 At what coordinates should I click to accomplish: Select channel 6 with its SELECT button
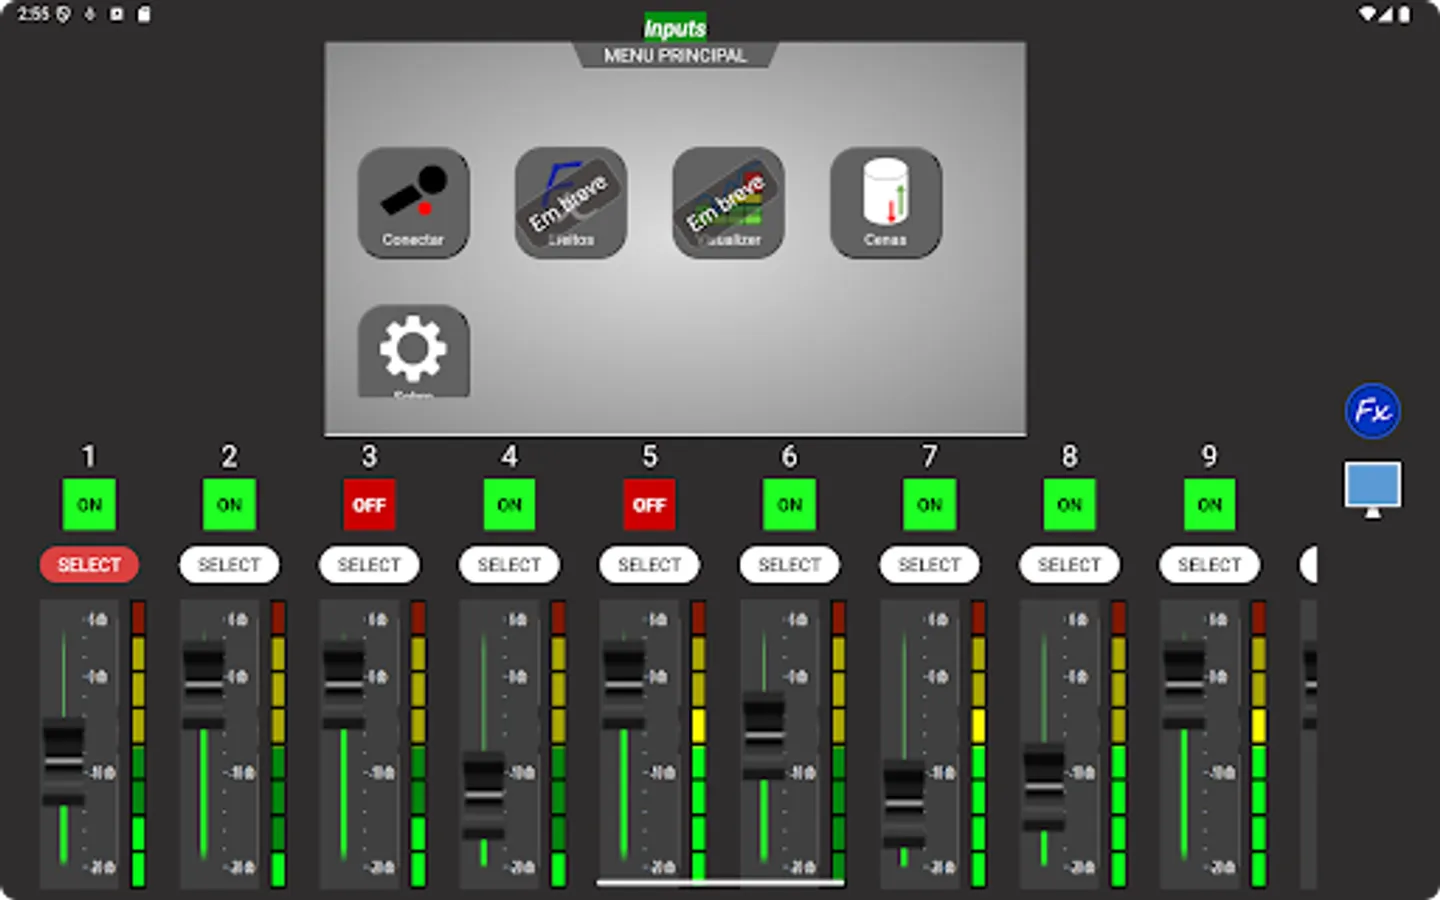789,565
